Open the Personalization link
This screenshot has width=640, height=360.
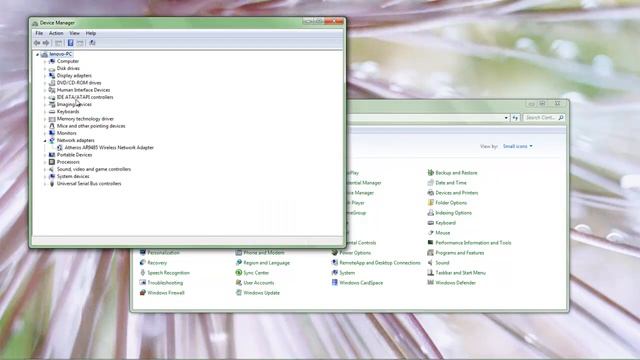163,253
